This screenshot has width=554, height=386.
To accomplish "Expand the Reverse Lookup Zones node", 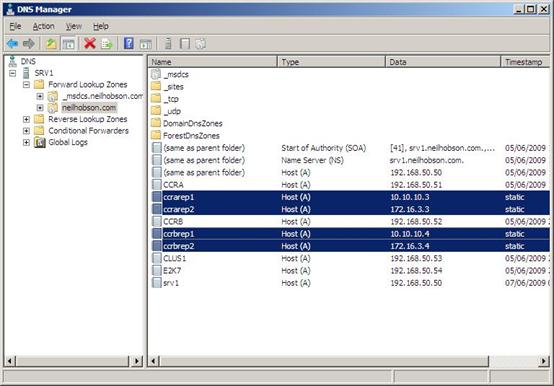I will point(26,119).
